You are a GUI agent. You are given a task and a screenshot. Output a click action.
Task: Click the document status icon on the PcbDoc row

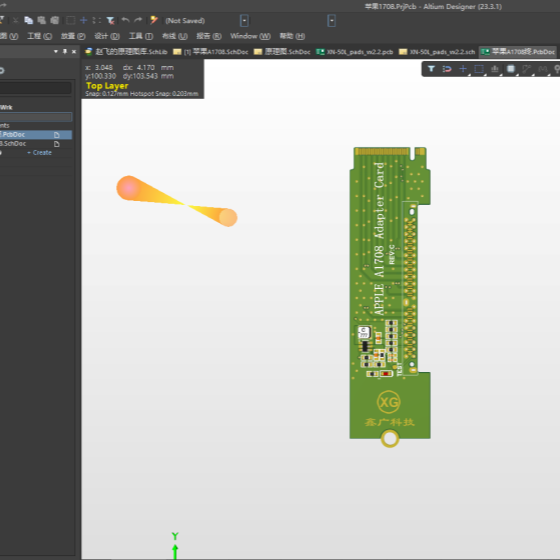coord(57,135)
